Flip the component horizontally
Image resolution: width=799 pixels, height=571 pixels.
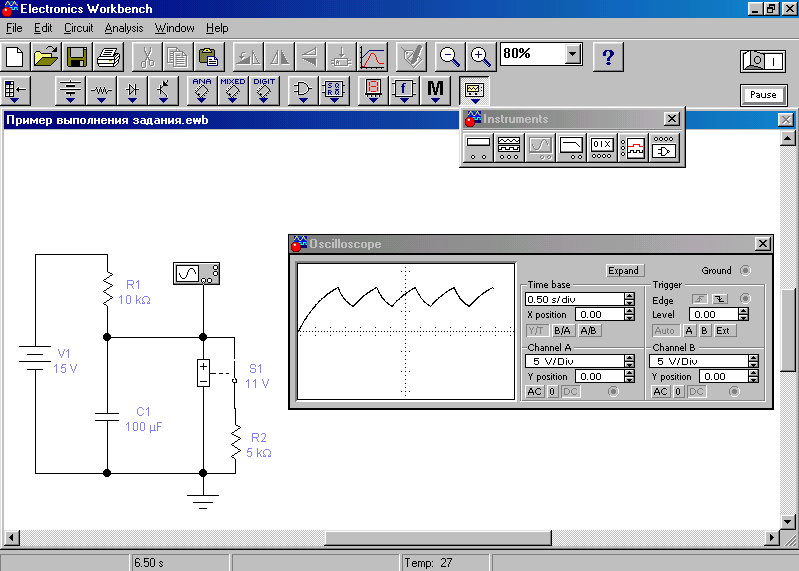pyautogui.click(x=279, y=57)
